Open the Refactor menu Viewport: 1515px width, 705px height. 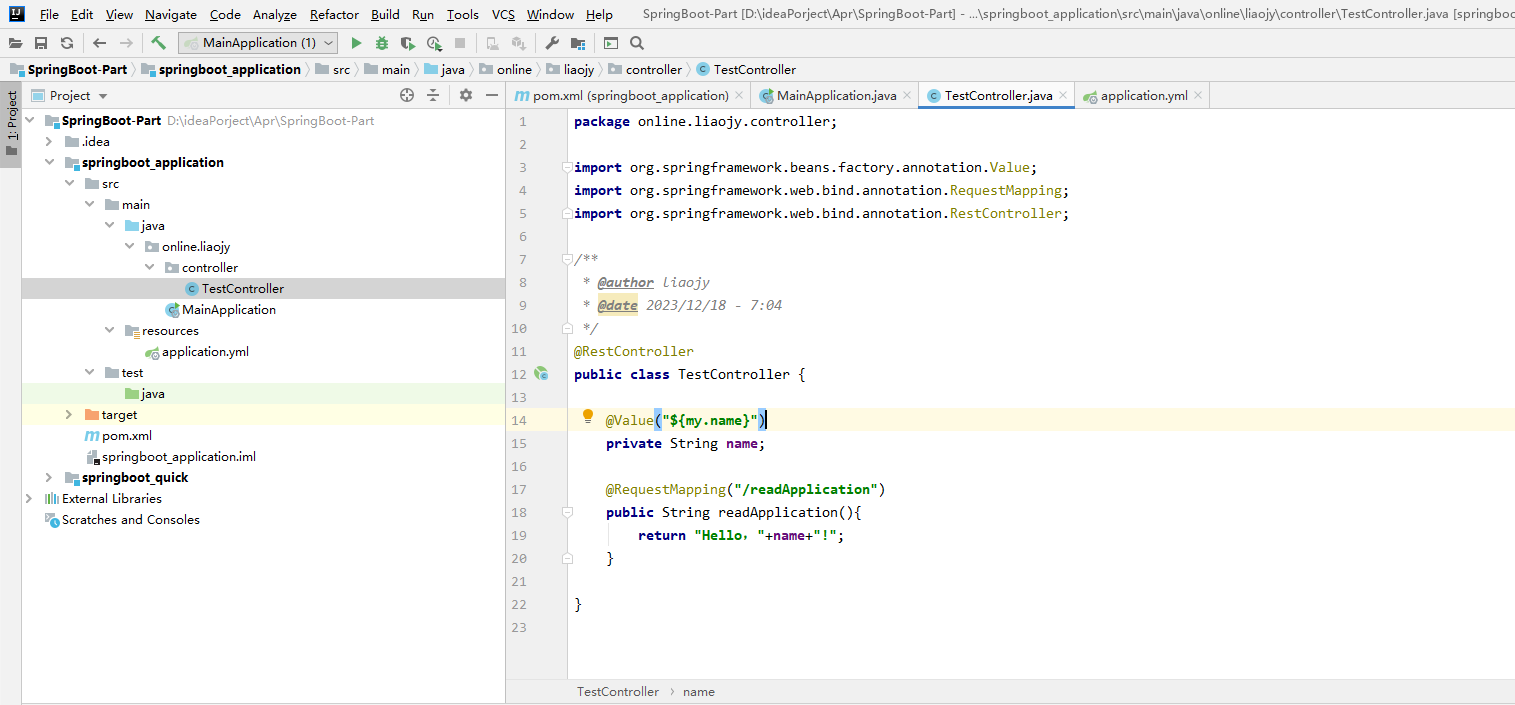click(334, 15)
